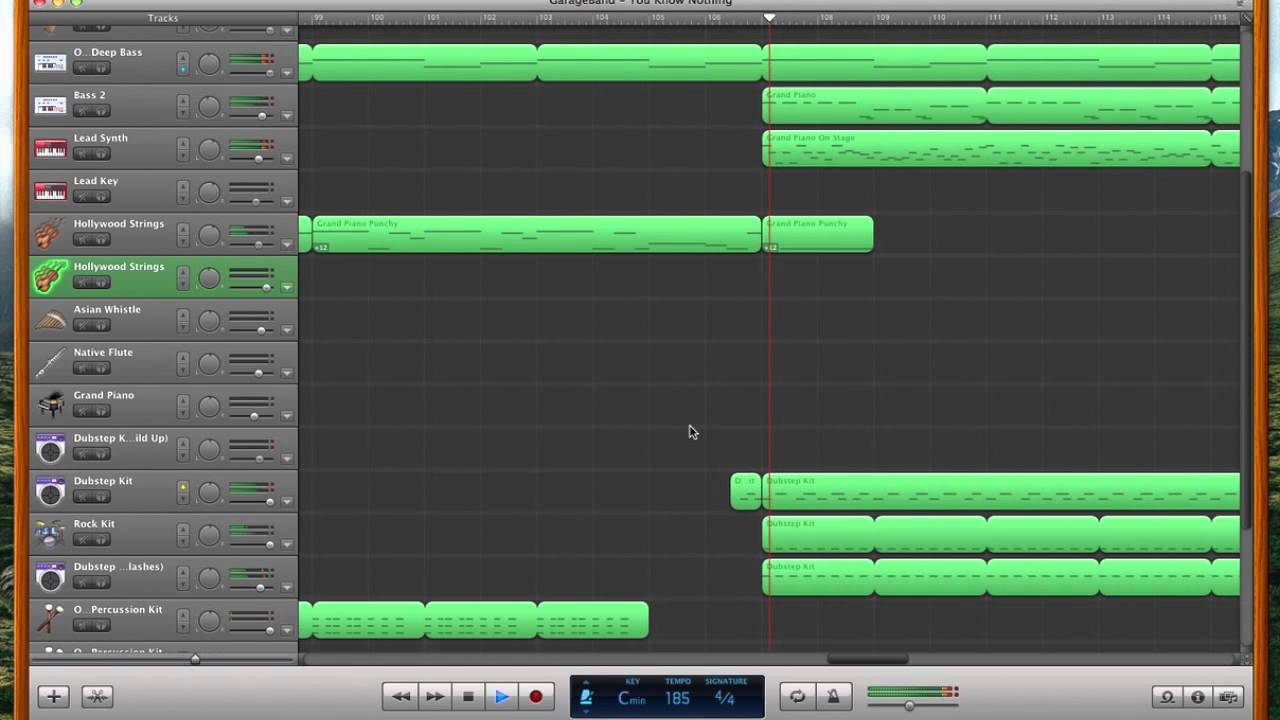Select the Native Flute instrument icon

pos(50,363)
